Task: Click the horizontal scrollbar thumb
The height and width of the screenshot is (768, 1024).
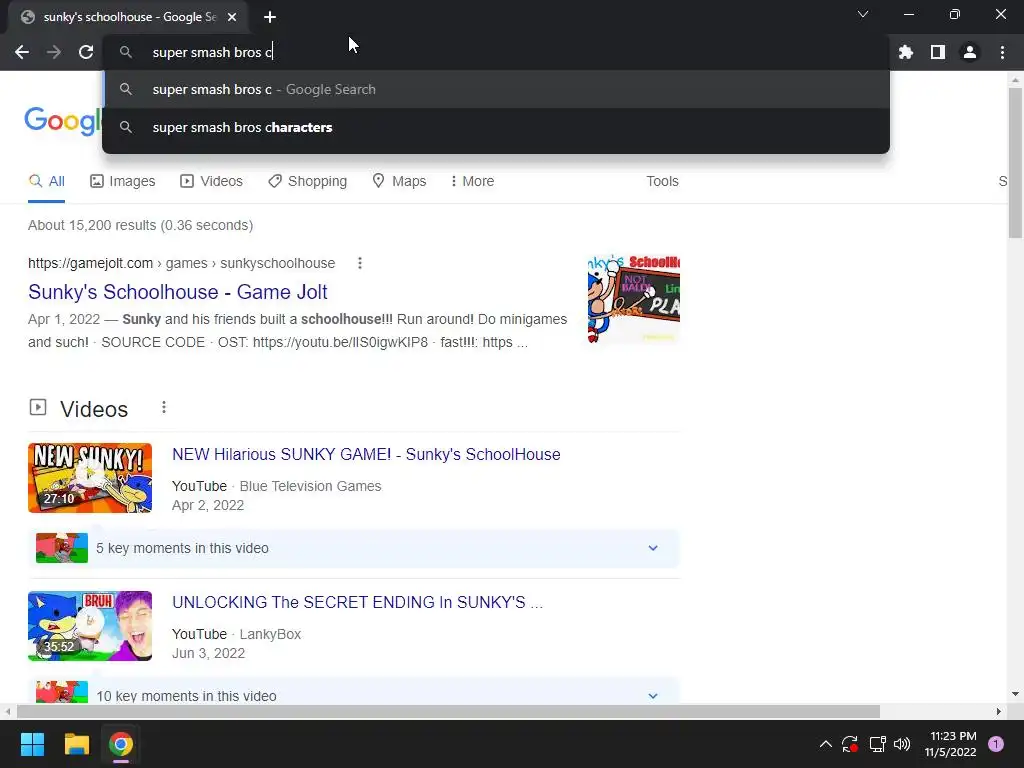Action: pyautogui.click(x=448, y=711)
